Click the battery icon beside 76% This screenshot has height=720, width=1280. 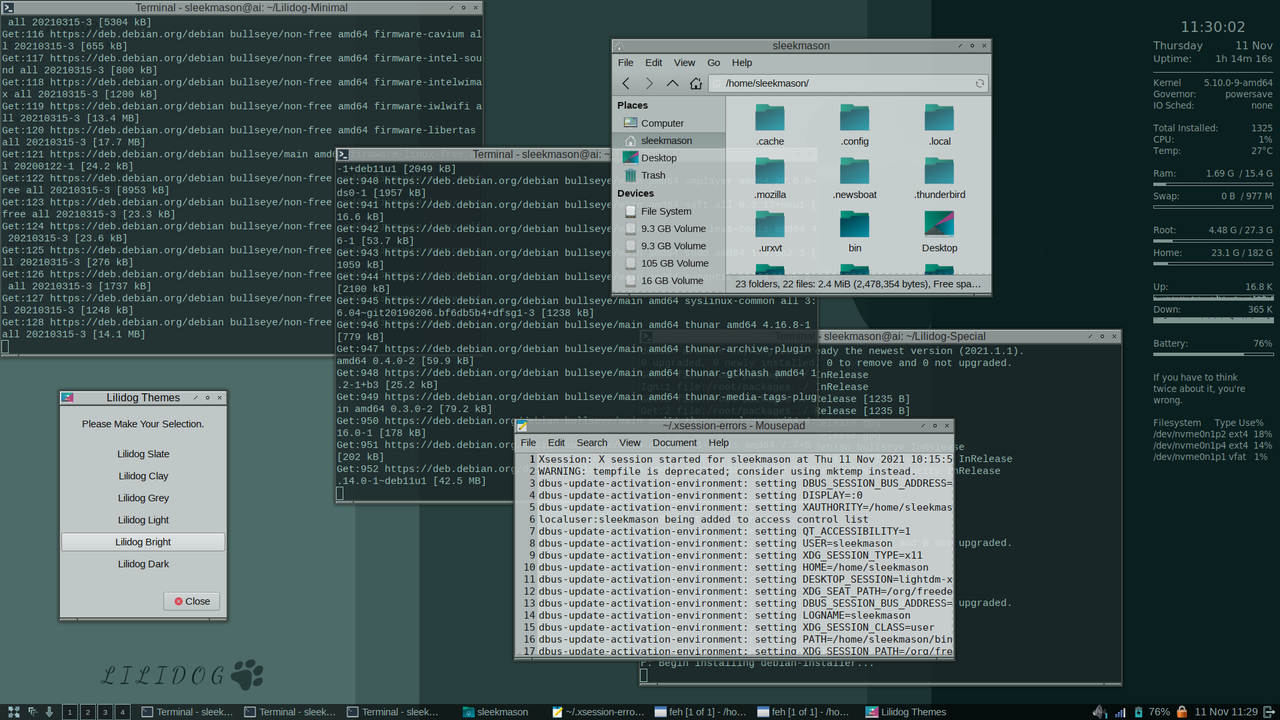(x=1137, y=712)
